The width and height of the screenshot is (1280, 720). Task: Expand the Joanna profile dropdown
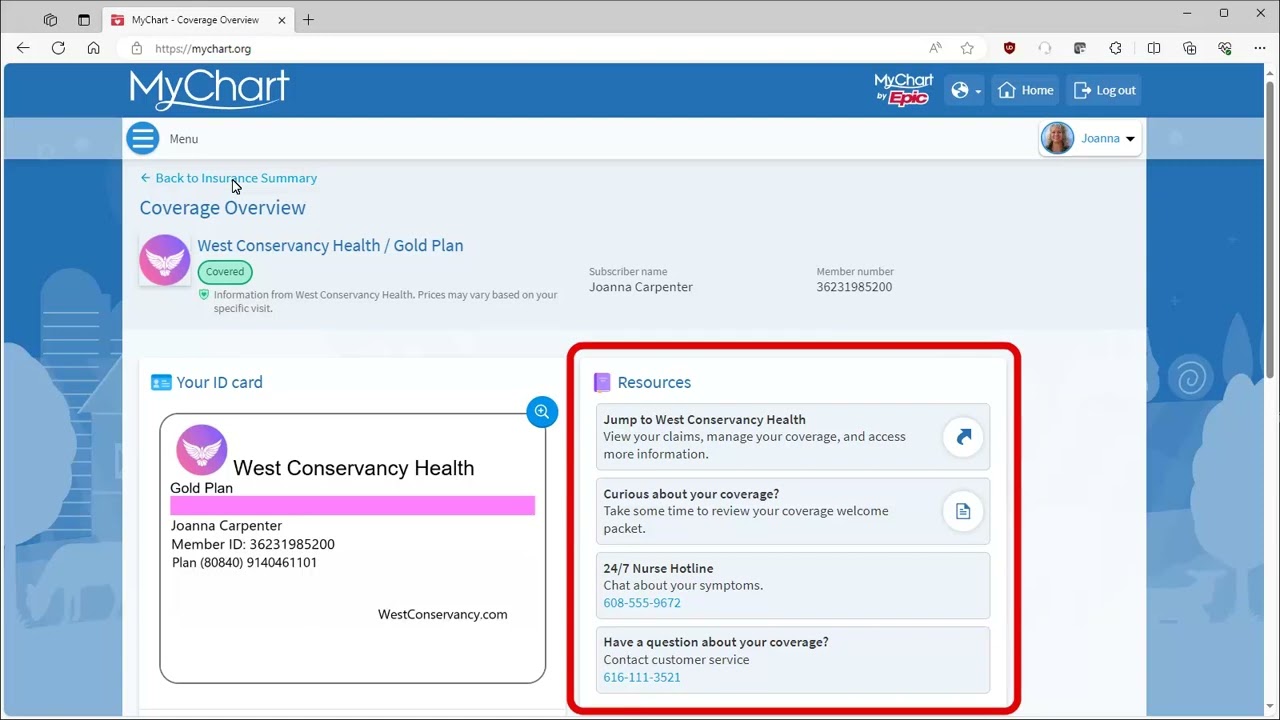[1091, 138]
